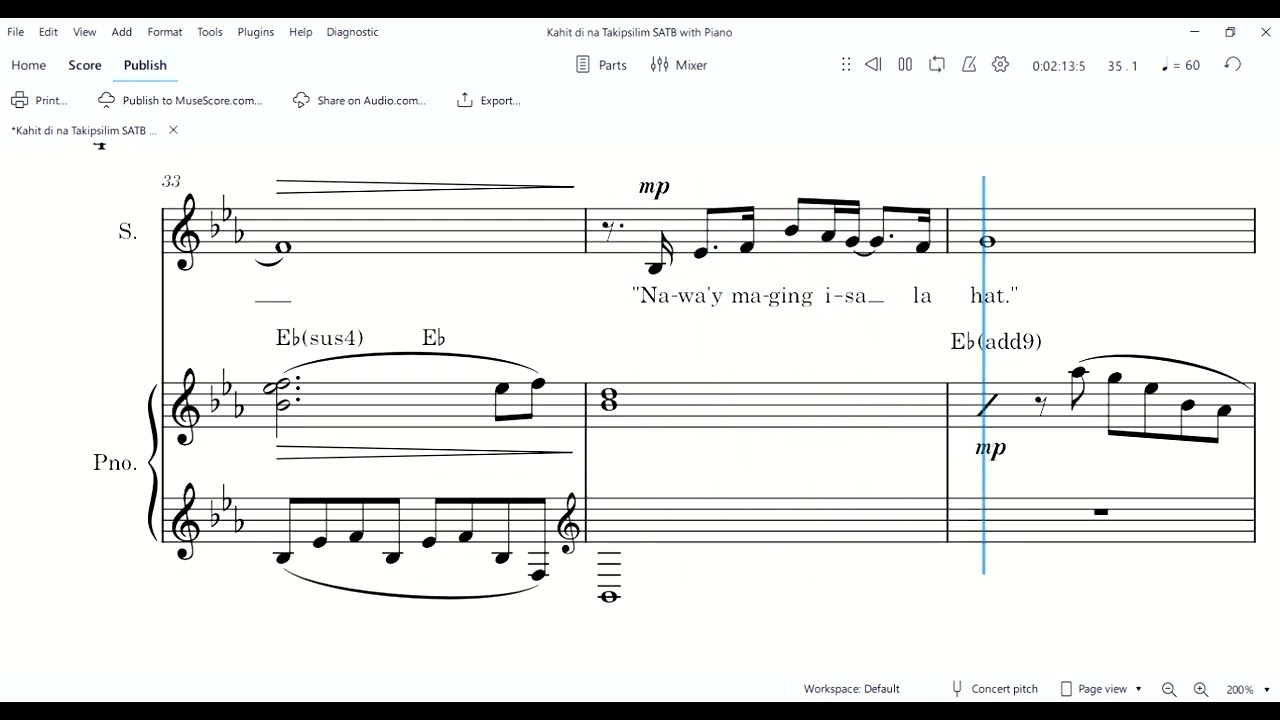Select the Pno. instrument label
This screenshot has height=720, width=1280.
click(x=115, y=462)
